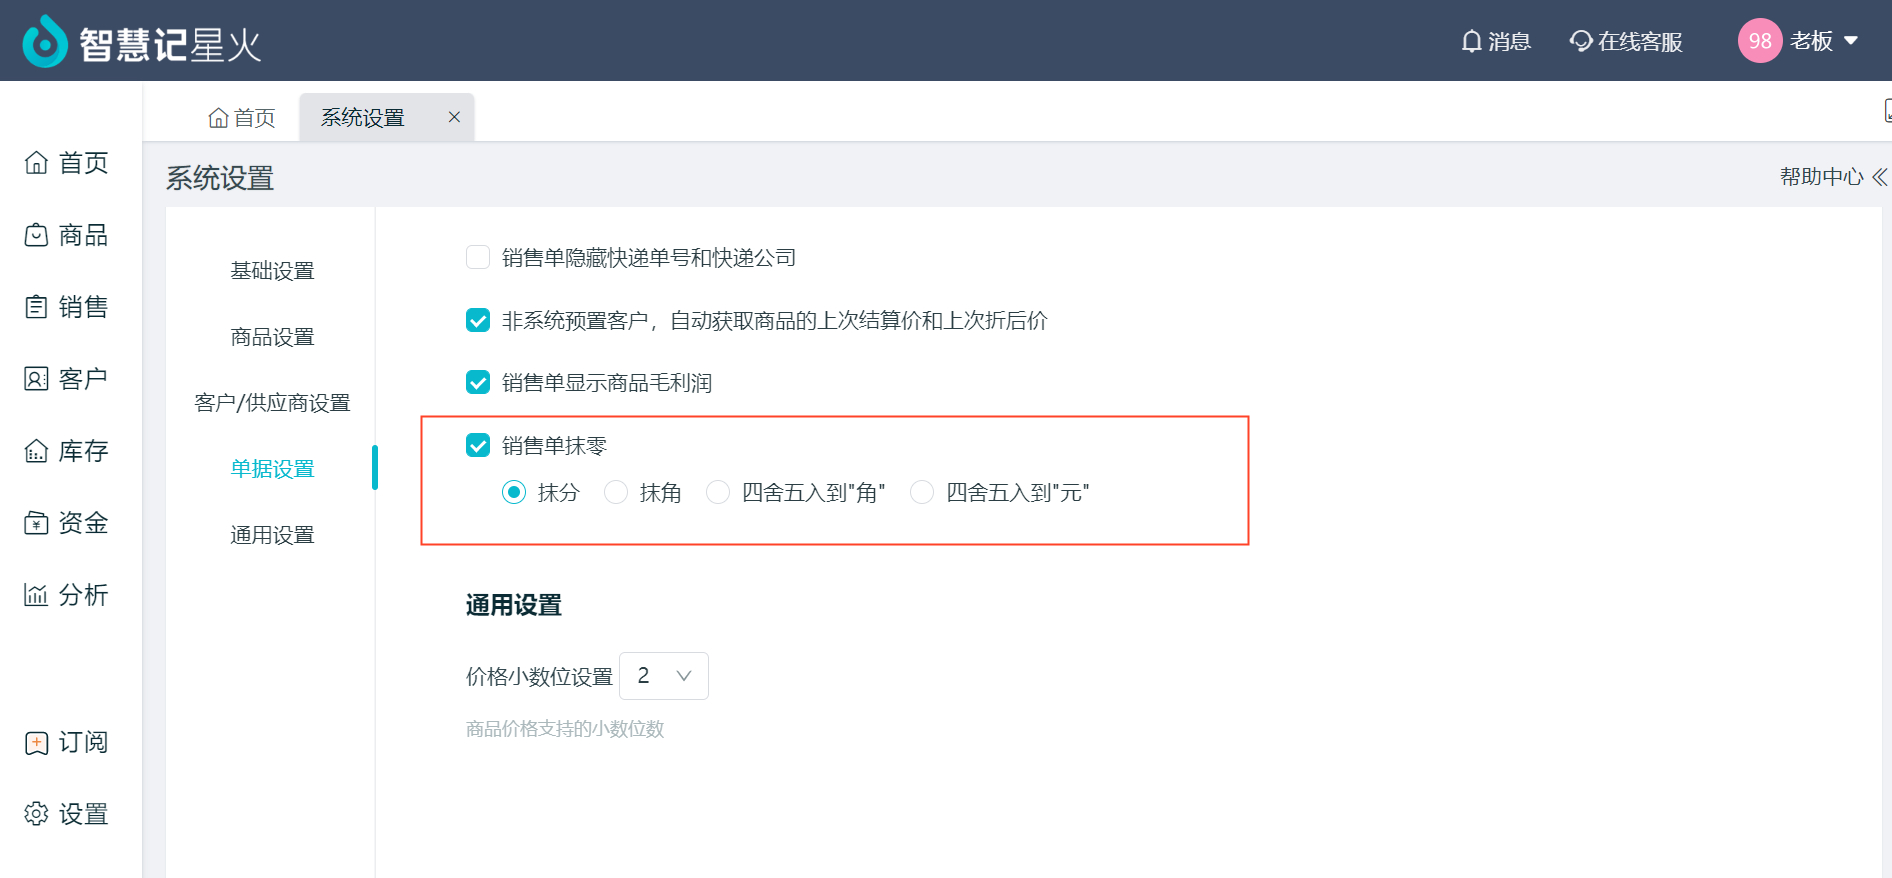1892x878 pixels.
Task: Click the home icon in 首页 tab
Action: click(x=218, y=118)
